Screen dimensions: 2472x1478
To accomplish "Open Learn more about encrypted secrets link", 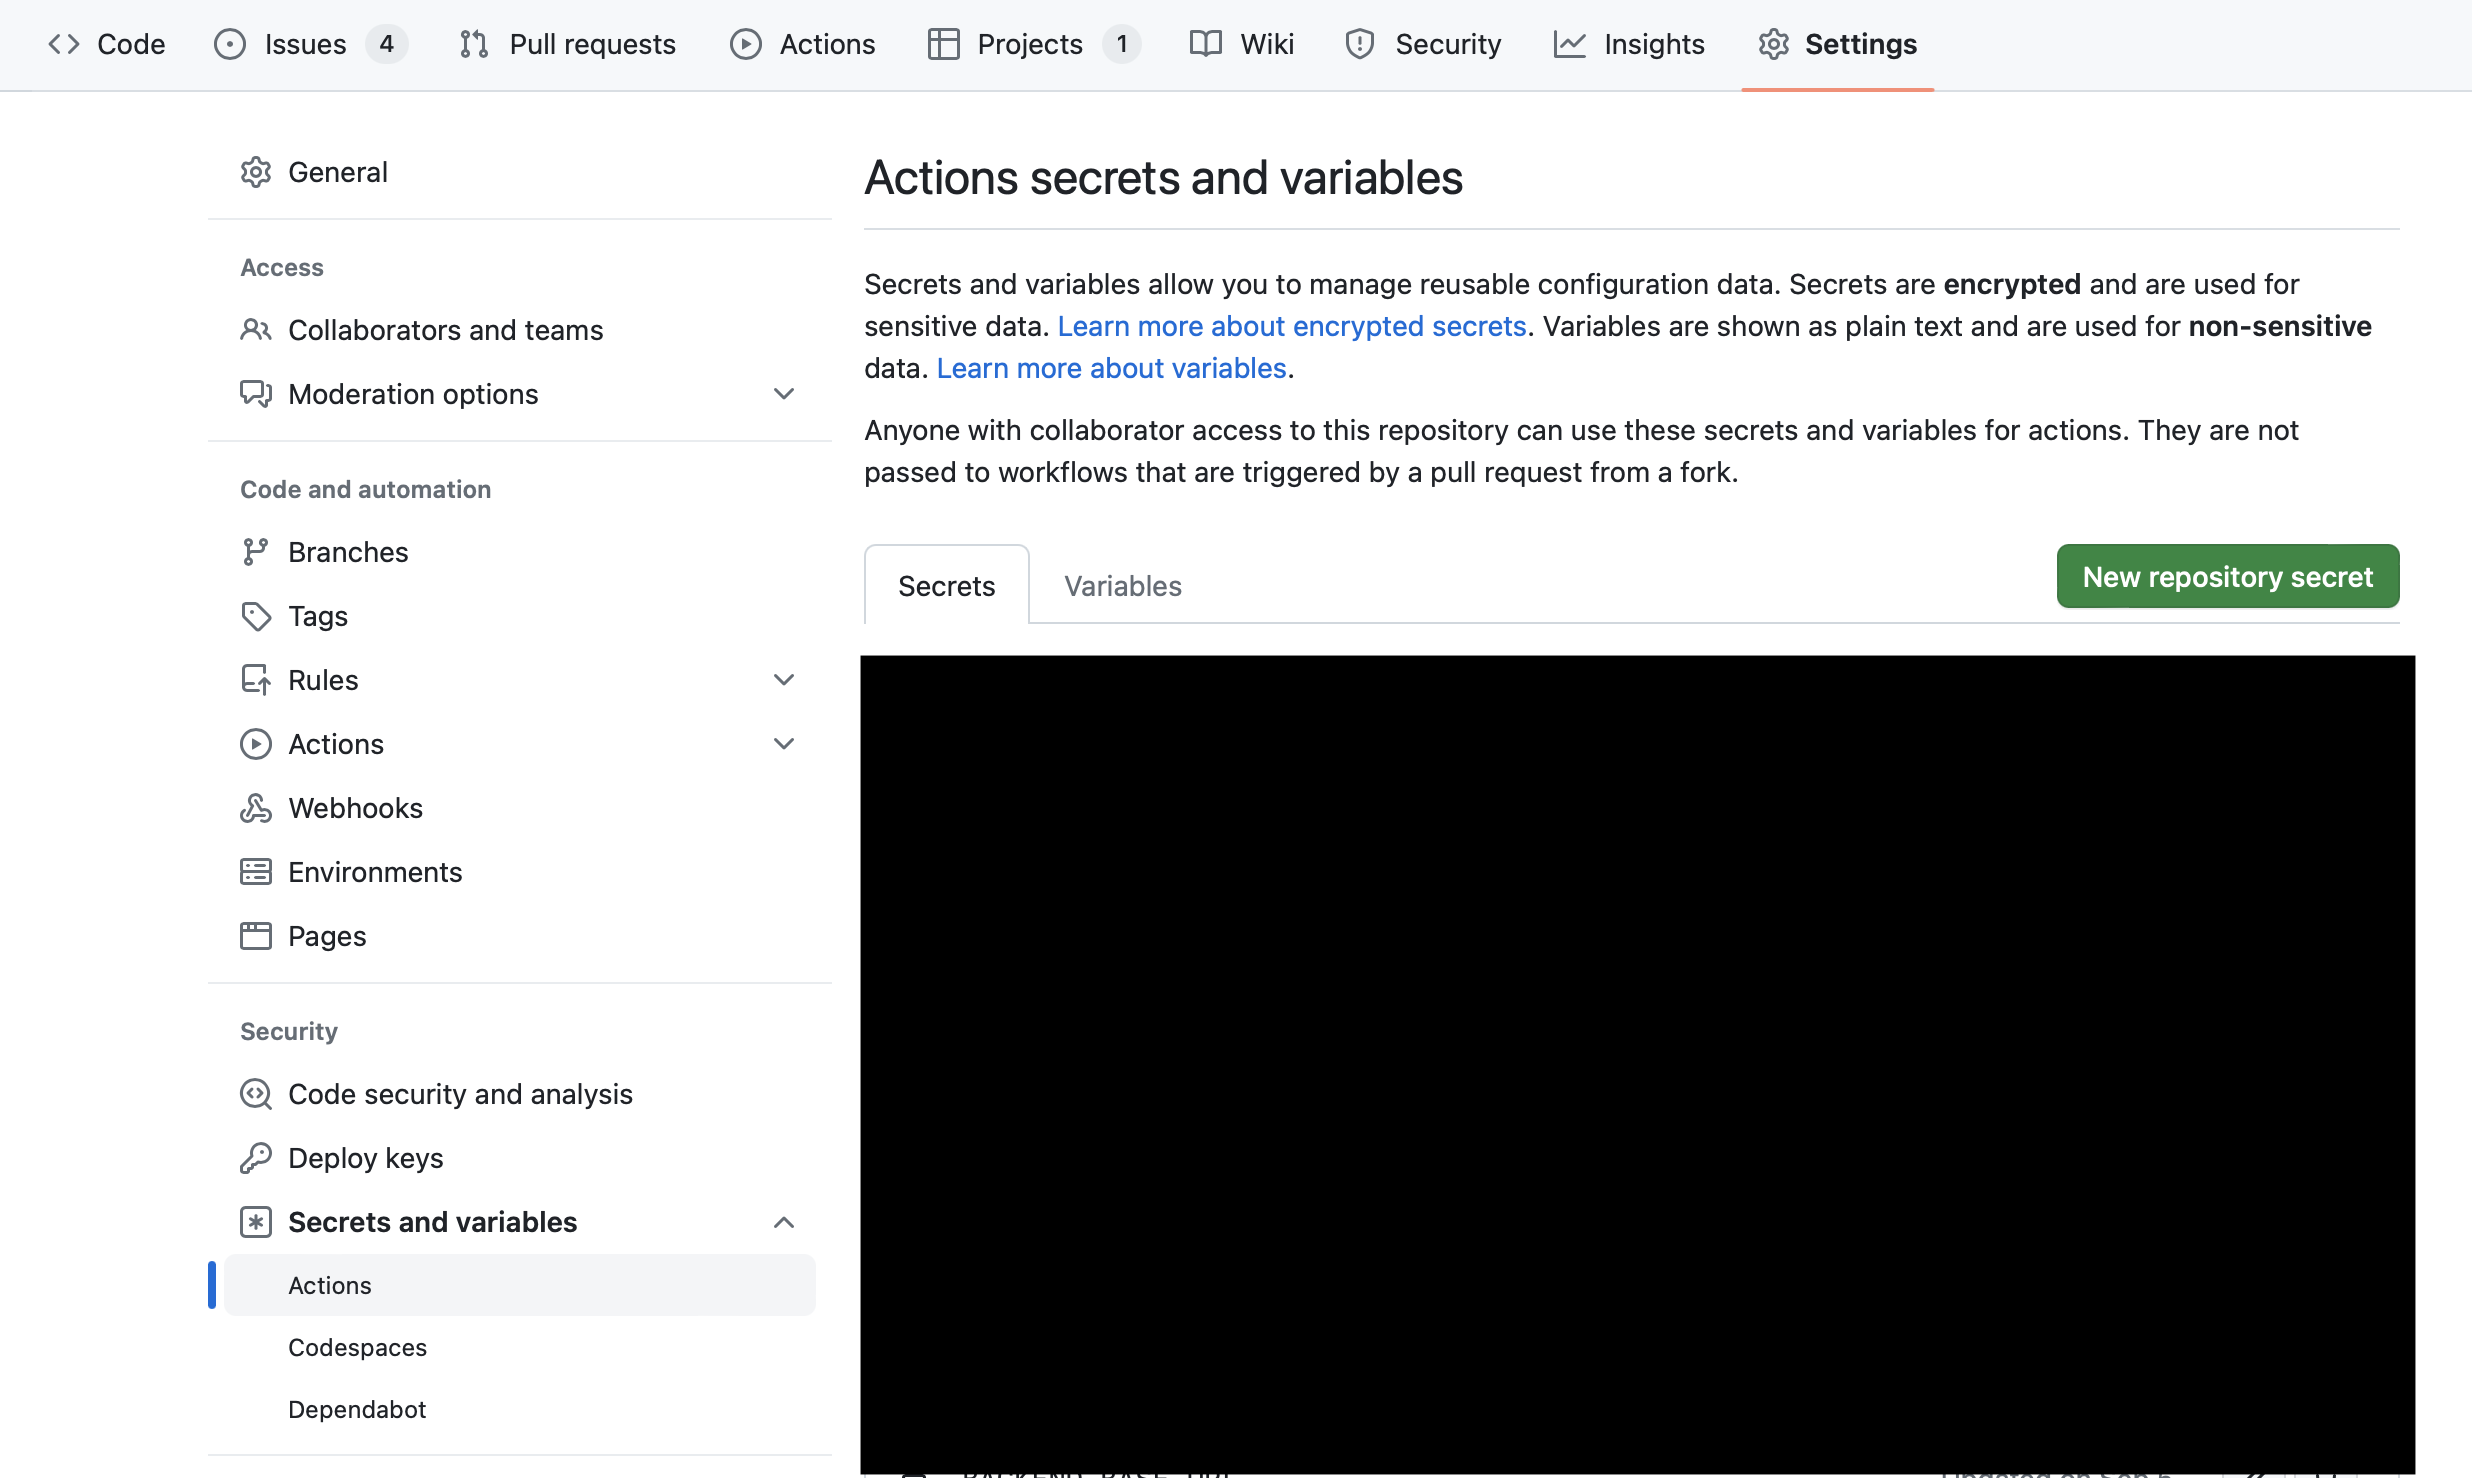I will pyautogui.click(x=1292, y=326).
